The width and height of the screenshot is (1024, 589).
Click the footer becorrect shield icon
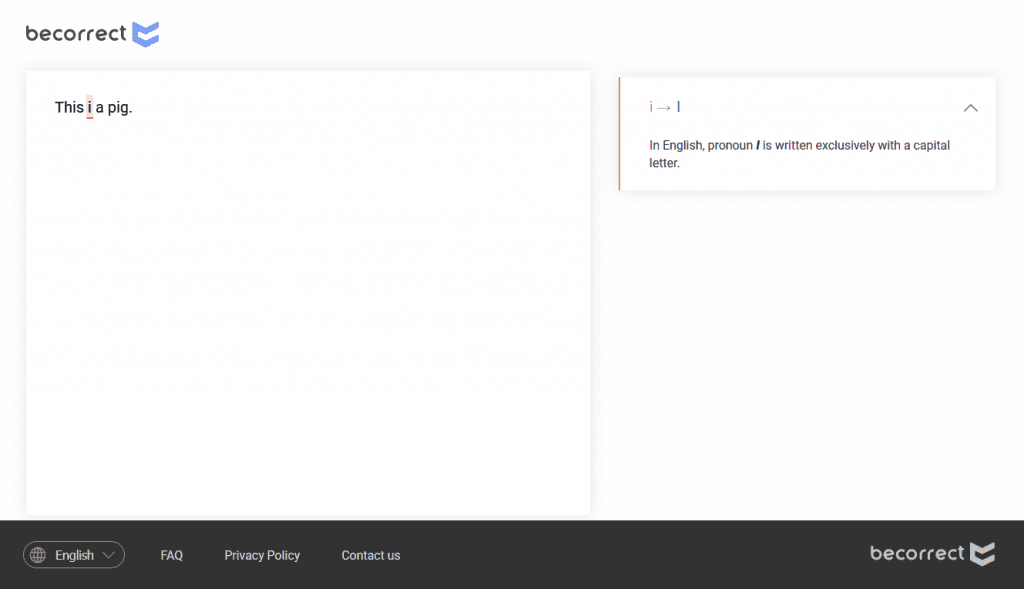coord(983,553)
